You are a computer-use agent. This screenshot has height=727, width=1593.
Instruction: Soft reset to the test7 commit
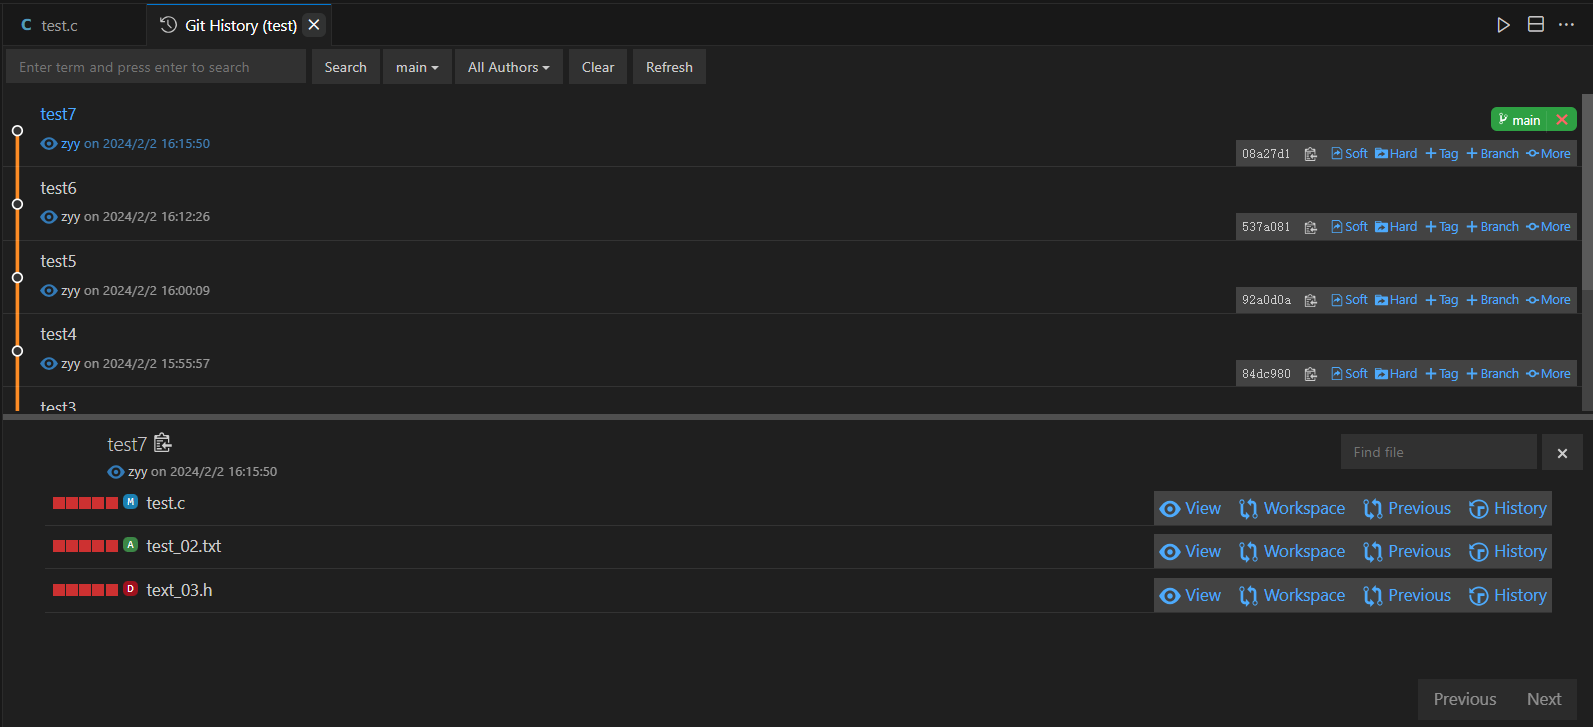pyautogui.click(x=1349, y=154)
